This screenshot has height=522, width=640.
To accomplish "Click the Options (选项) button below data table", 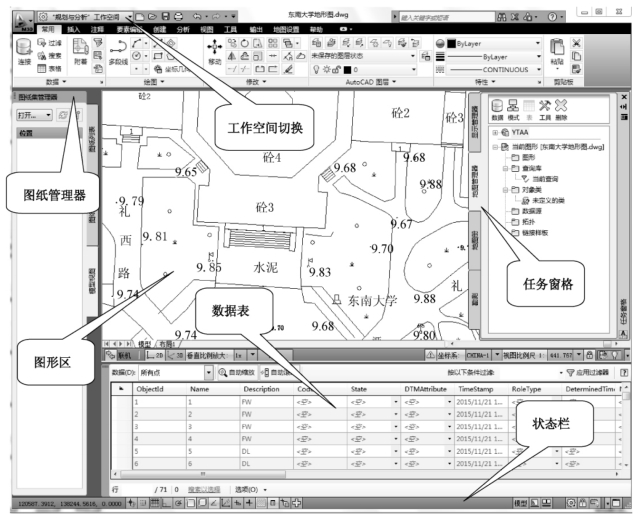I will (251, 489).
